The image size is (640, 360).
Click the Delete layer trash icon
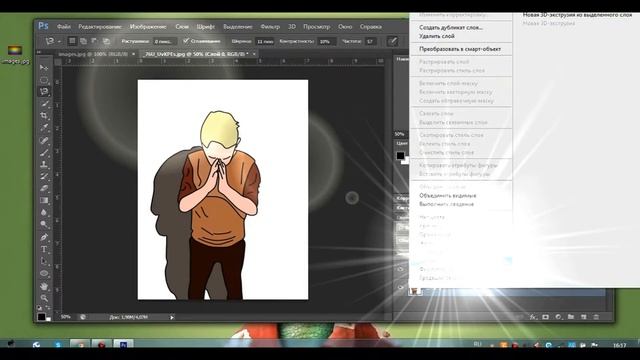click(596, 317)
